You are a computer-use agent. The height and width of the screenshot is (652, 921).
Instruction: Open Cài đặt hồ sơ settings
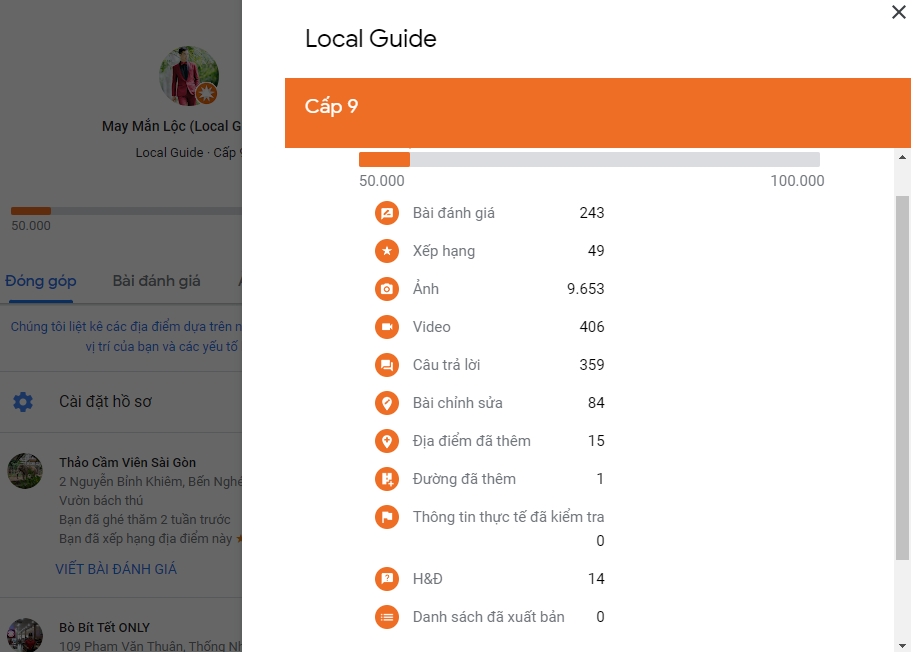(121, 402)
